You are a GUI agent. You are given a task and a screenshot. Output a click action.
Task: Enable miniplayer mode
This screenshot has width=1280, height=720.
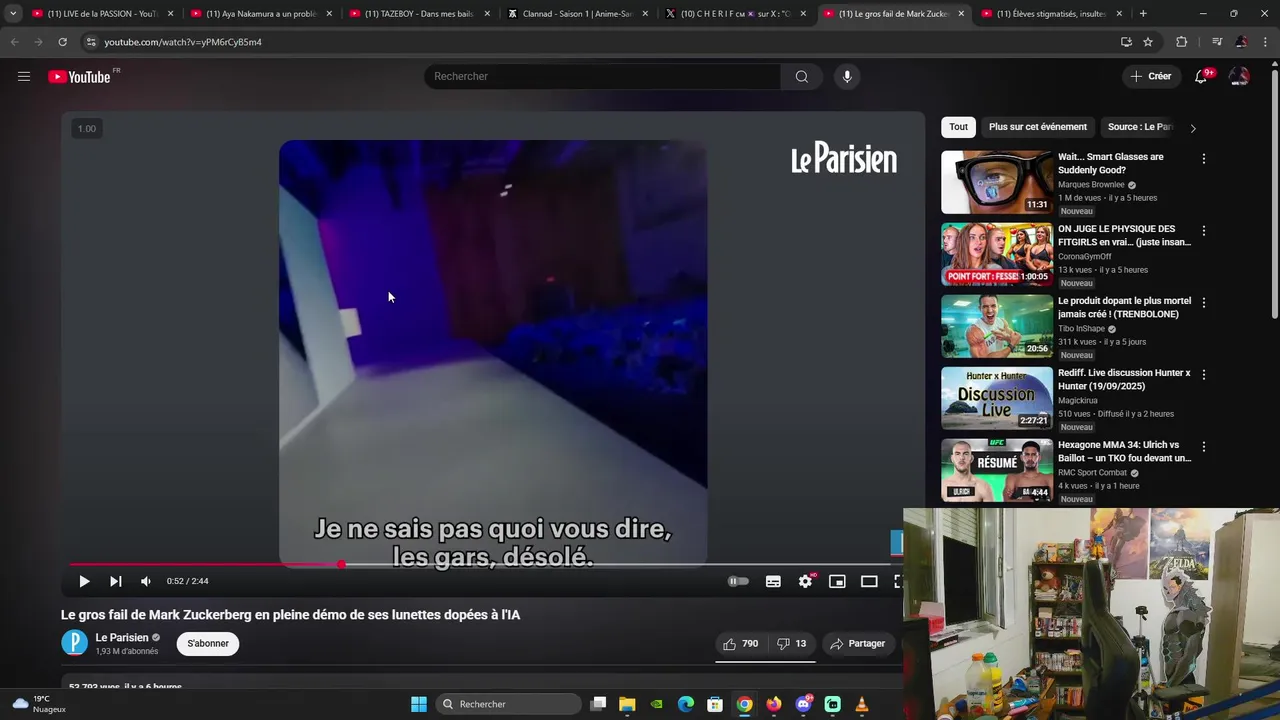click(x=837, y=581)
